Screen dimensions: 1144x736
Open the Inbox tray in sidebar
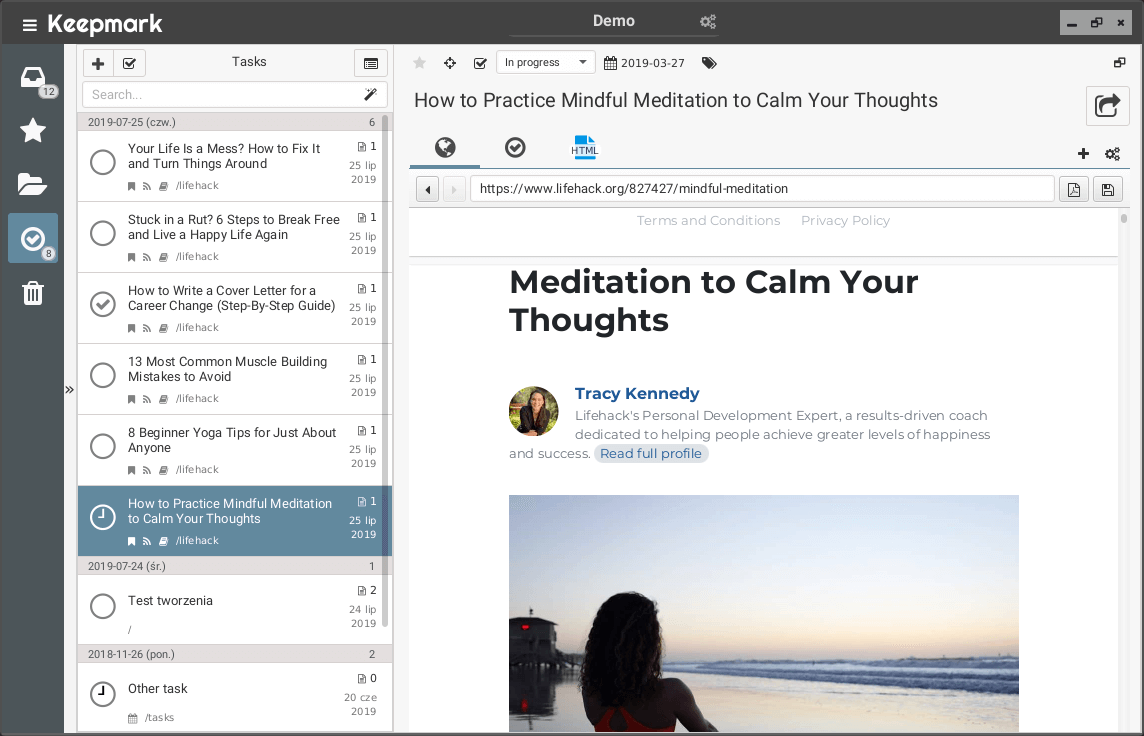tap(33, 78)
